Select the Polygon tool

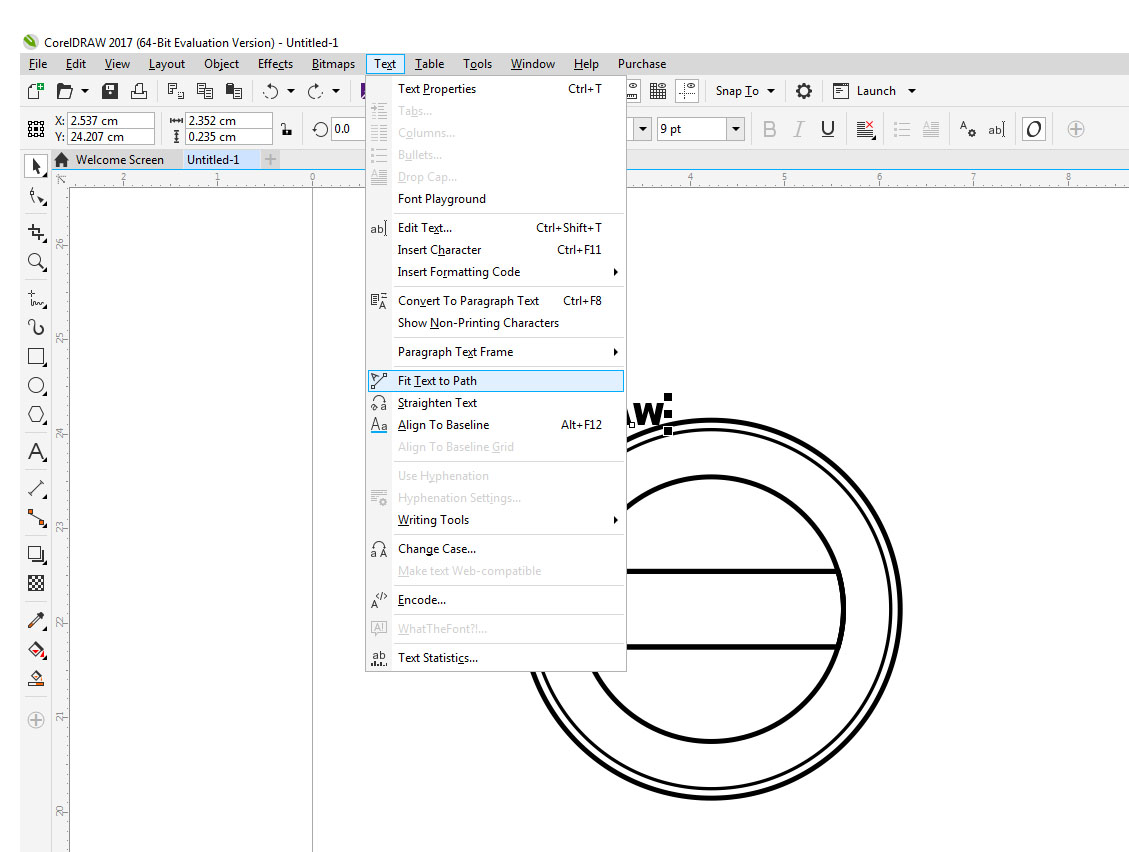click(x=36, y=415)
